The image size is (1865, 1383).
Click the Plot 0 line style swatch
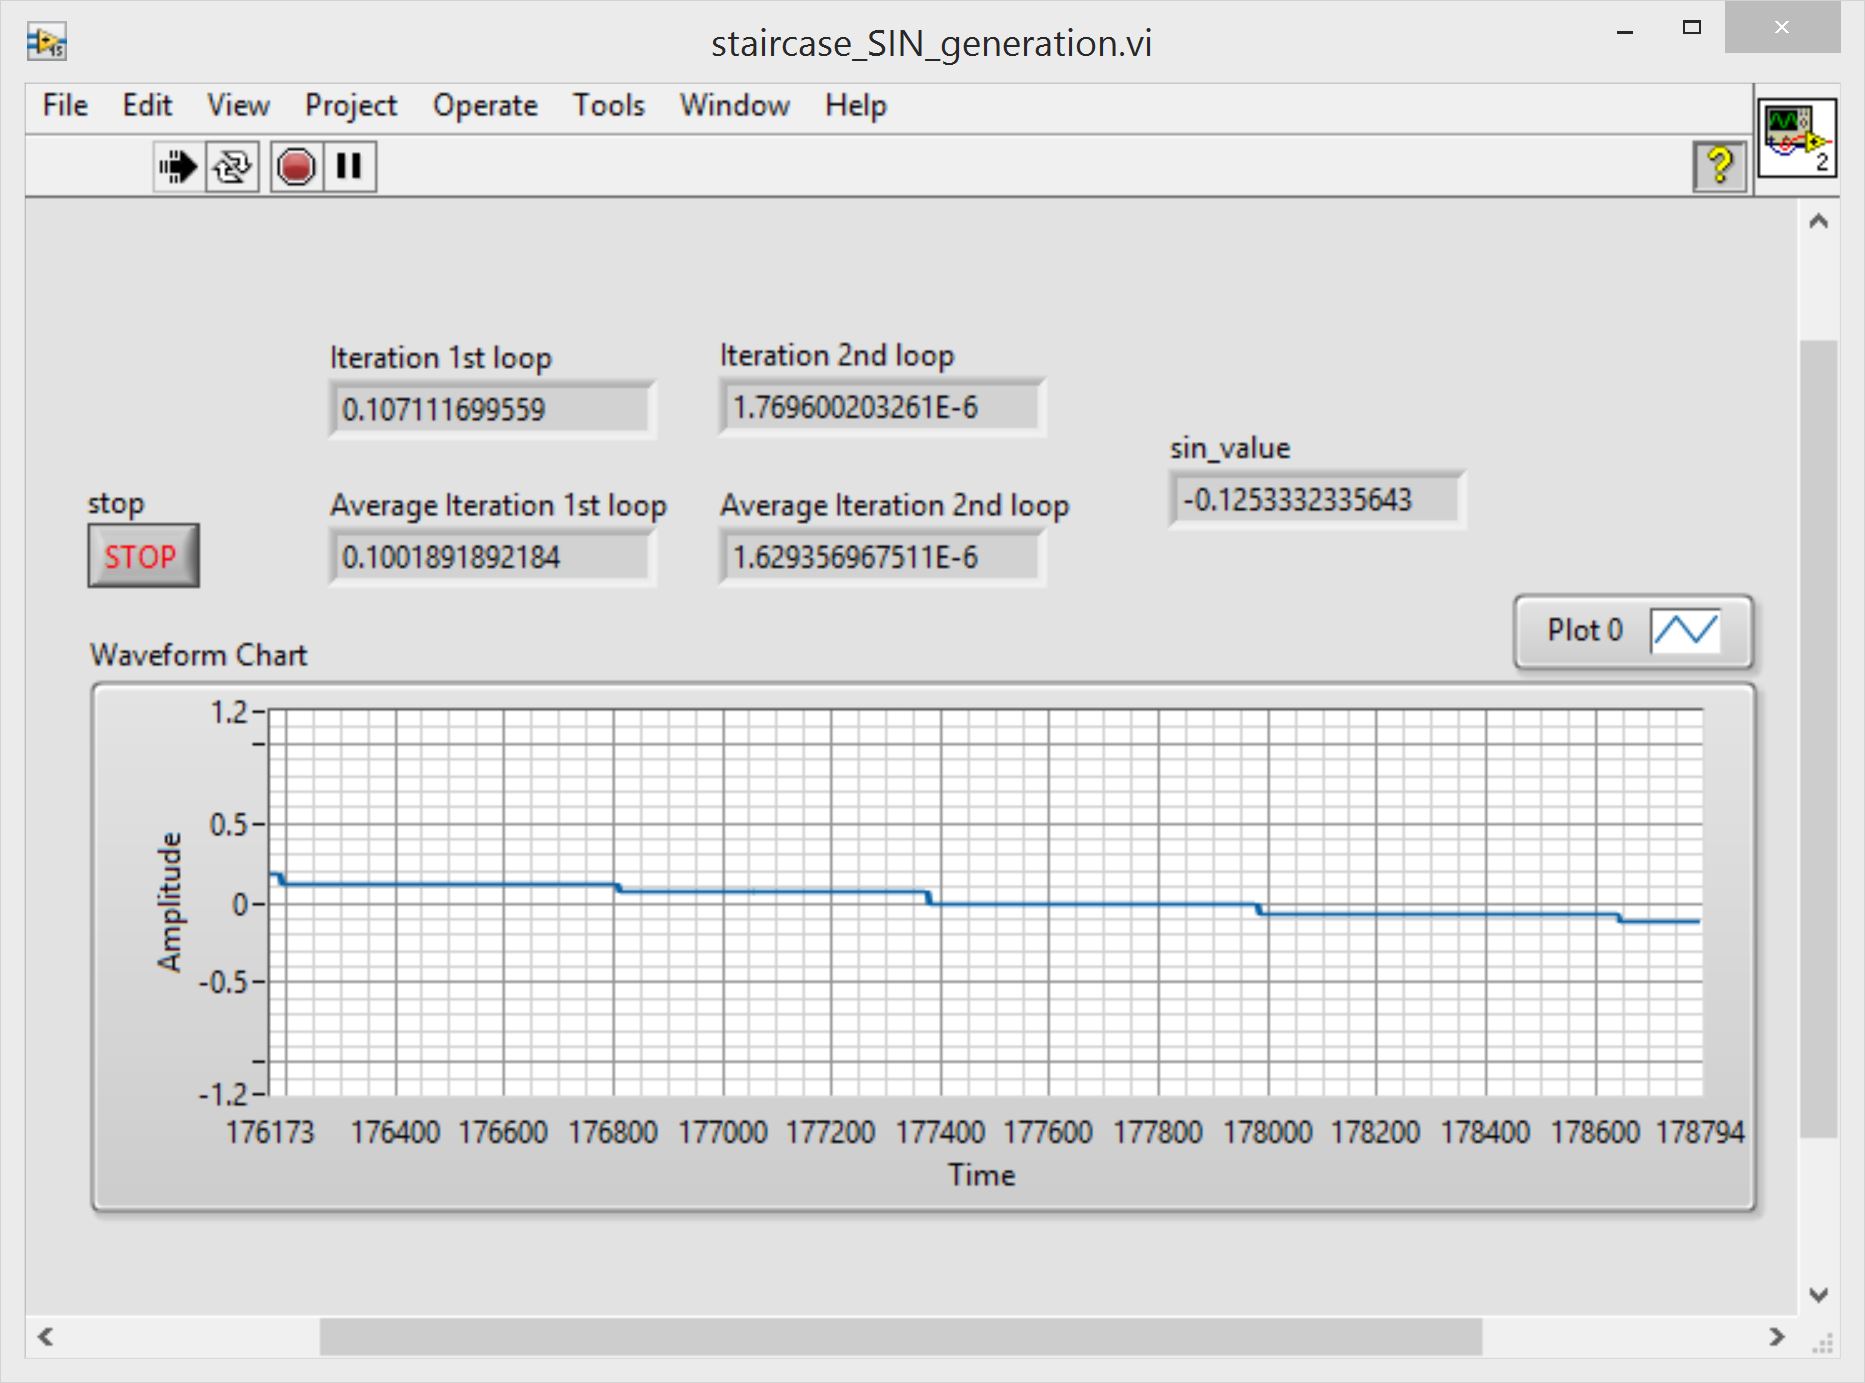point(1685,630)
